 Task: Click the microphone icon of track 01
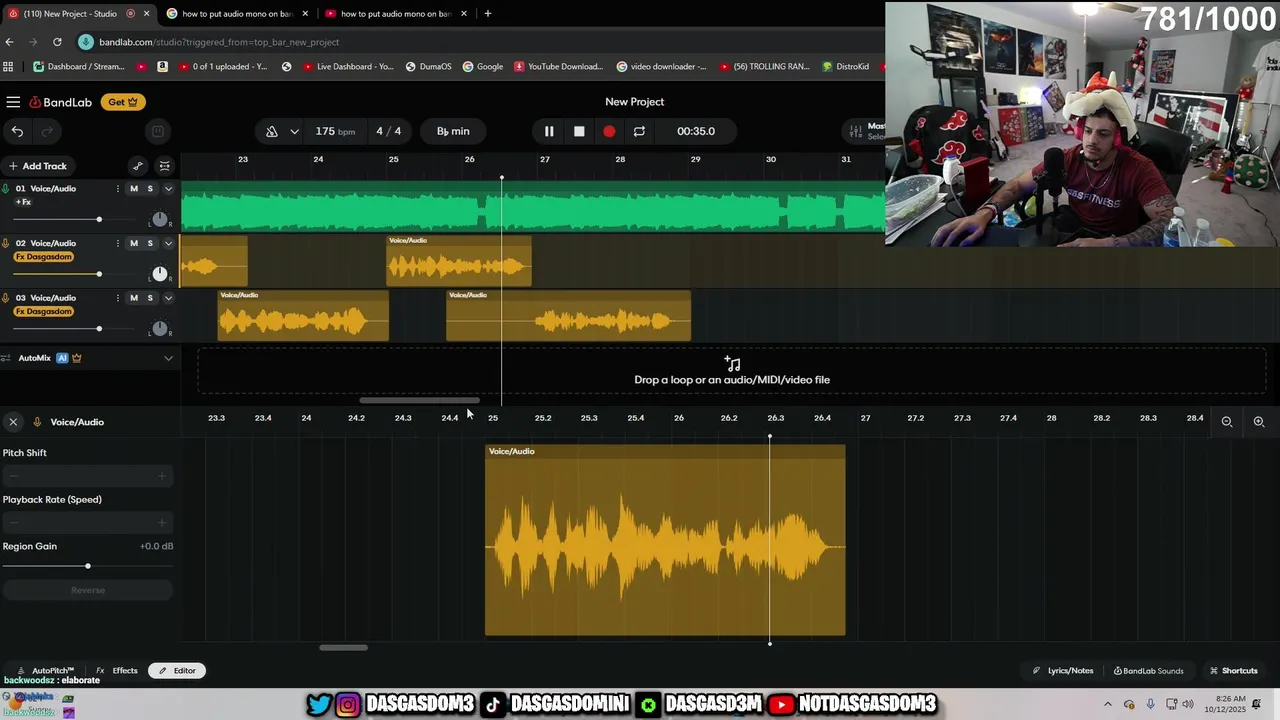tap(6, 189)
